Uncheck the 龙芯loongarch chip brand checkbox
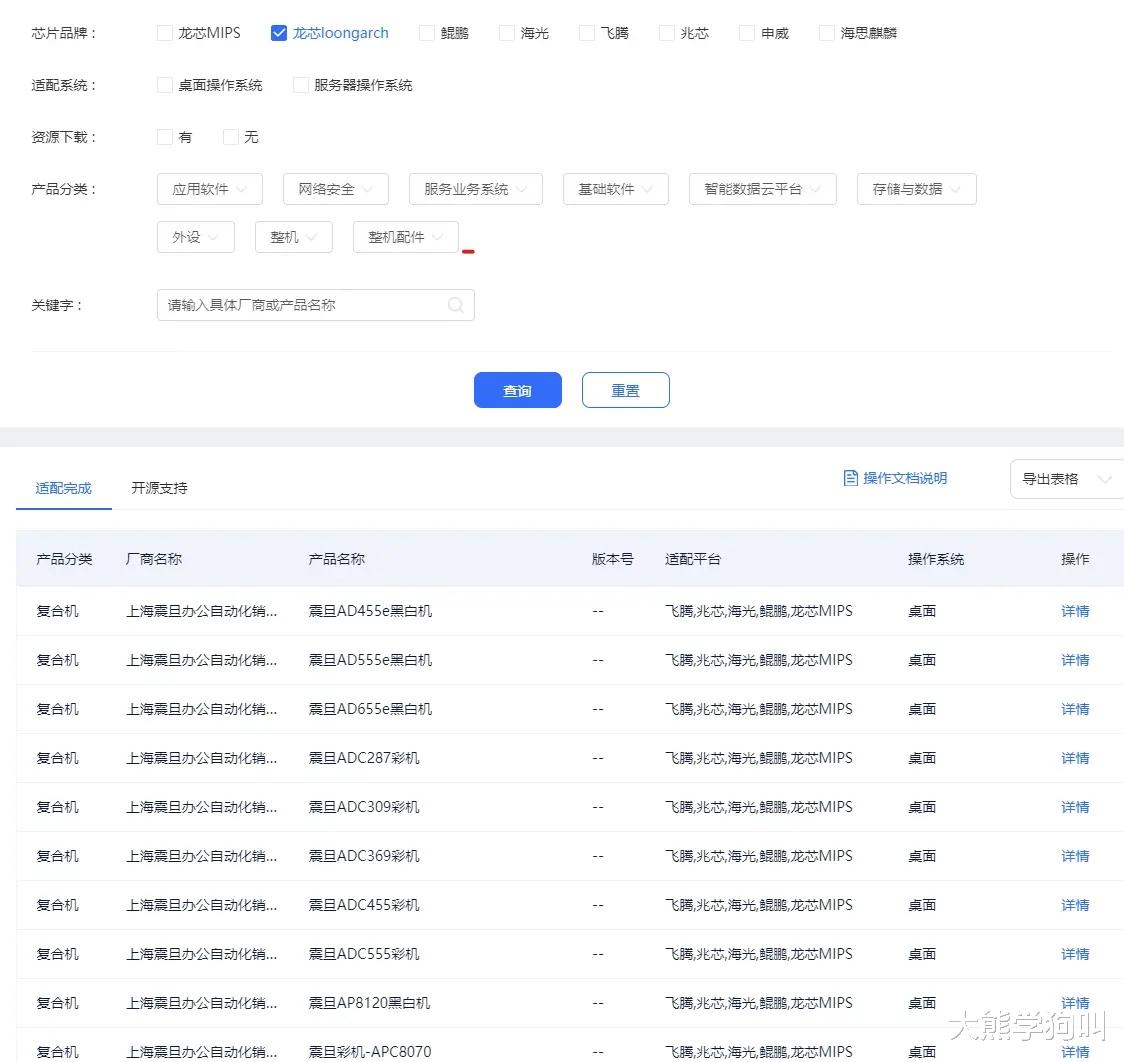The height and width of the screenshot is (1062, 1124). pos(278,32)
